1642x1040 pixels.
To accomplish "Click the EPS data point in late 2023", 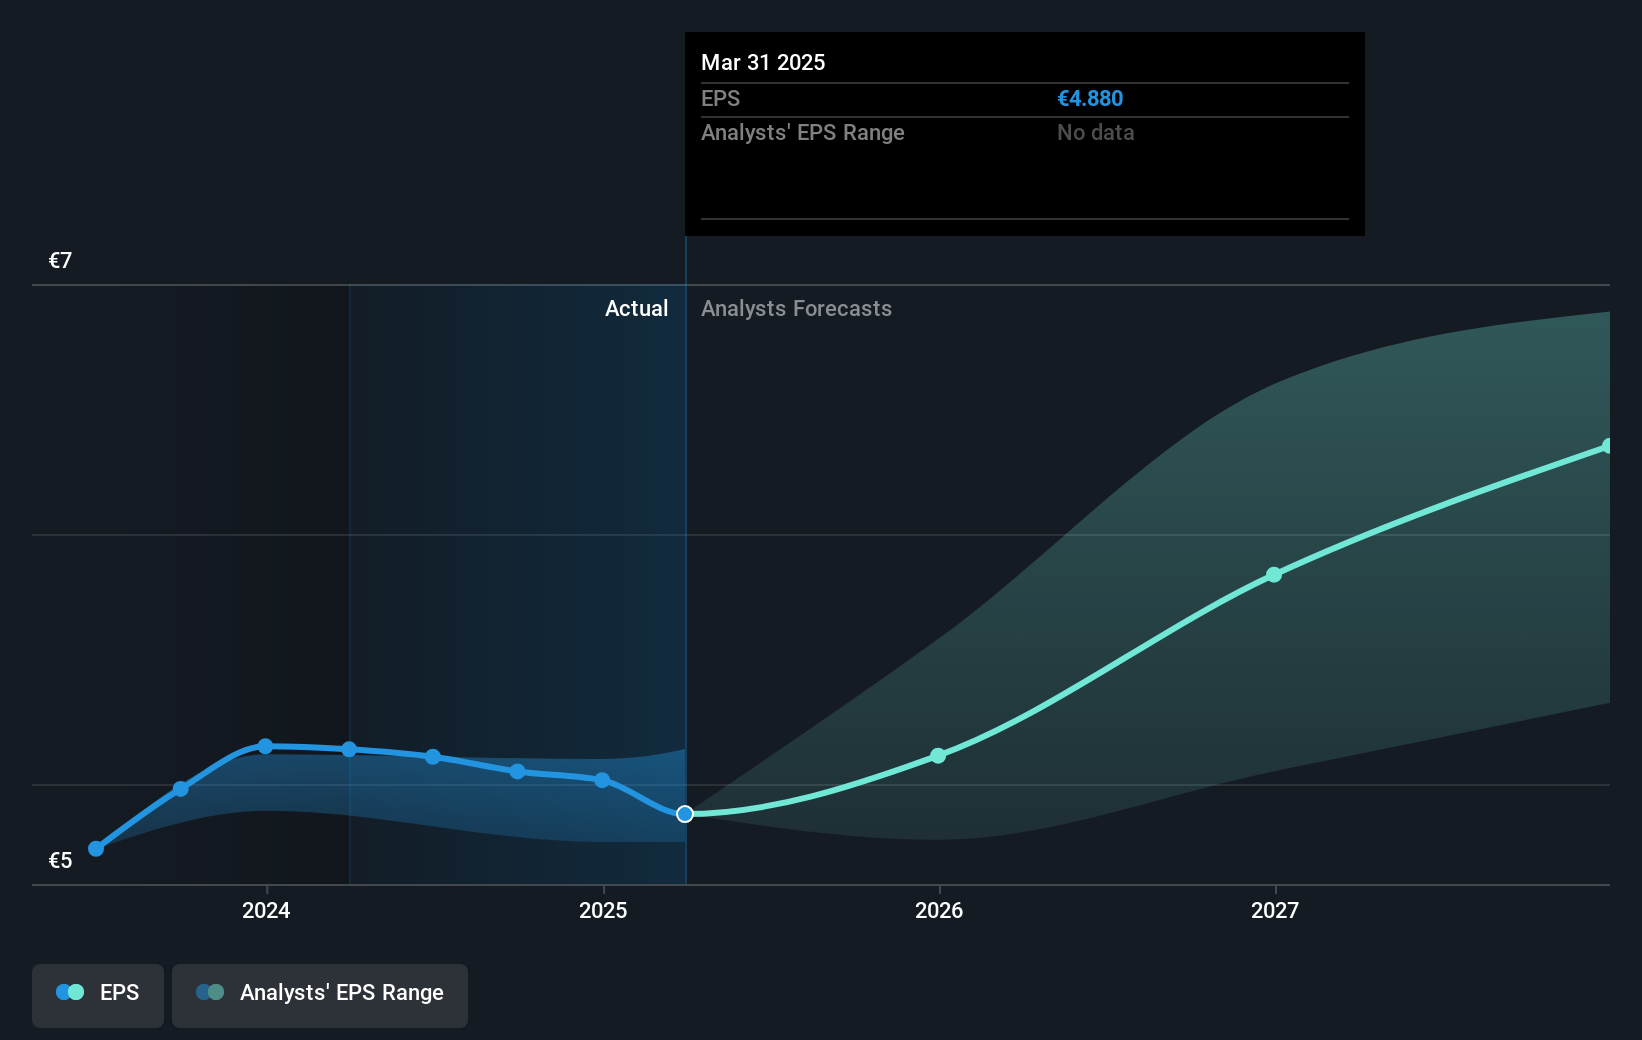I will coord(181,789).
